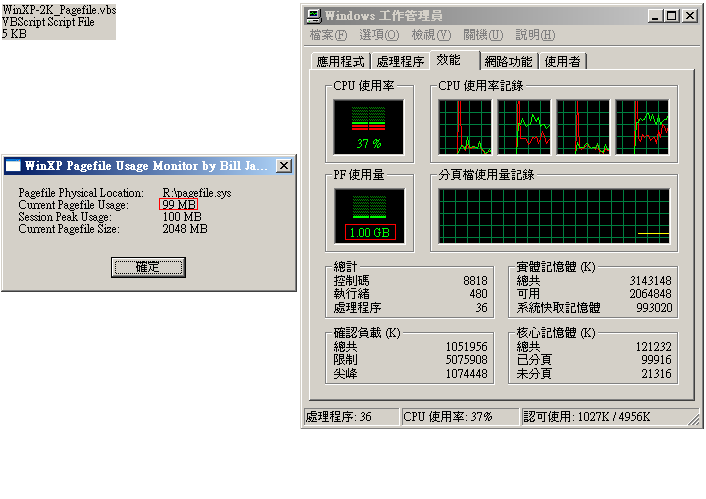Open the 關機(U) menu
706x499 pixels.
[x=483, y=35]
